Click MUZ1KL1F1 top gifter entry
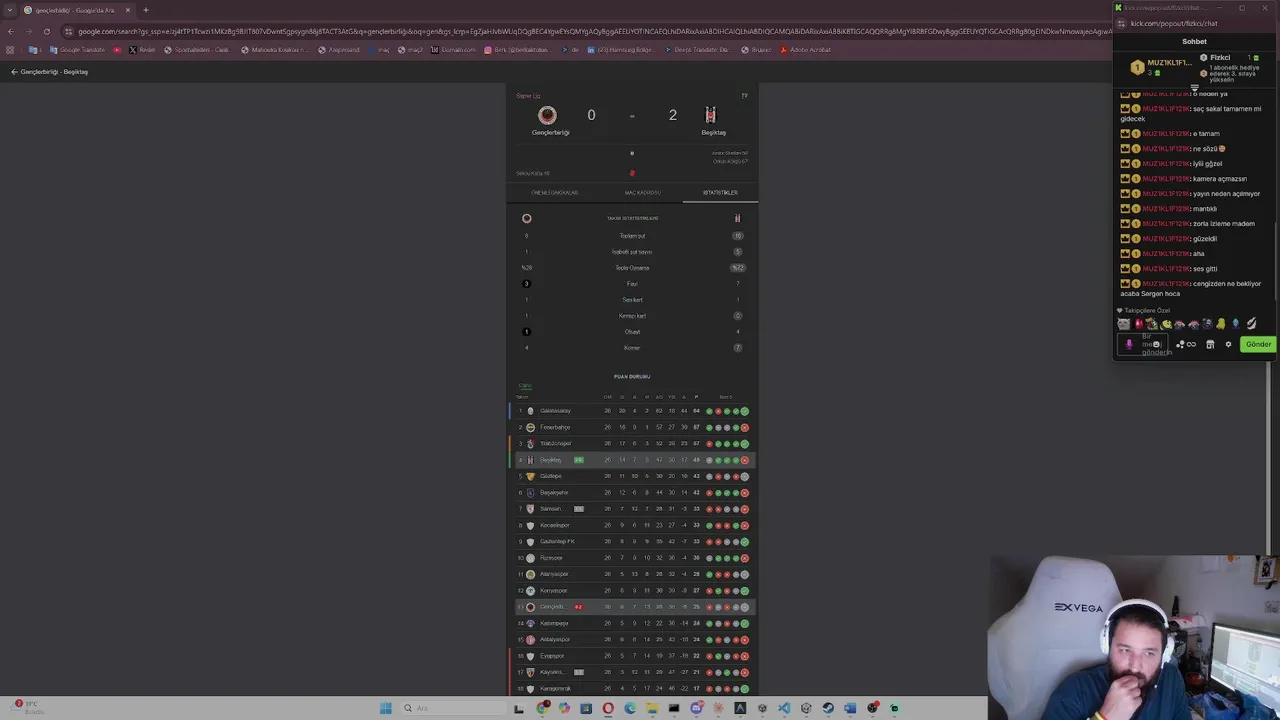 tap(1160, 67)
